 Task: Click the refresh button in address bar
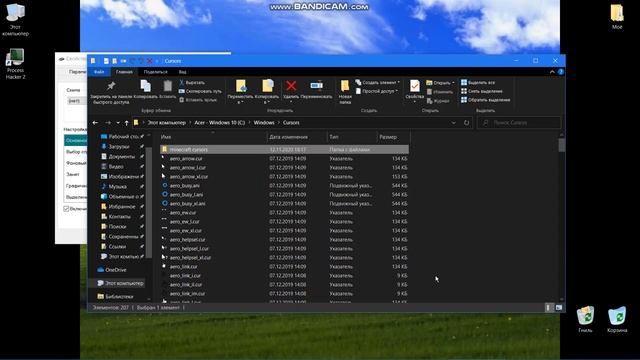coord(466,123)
